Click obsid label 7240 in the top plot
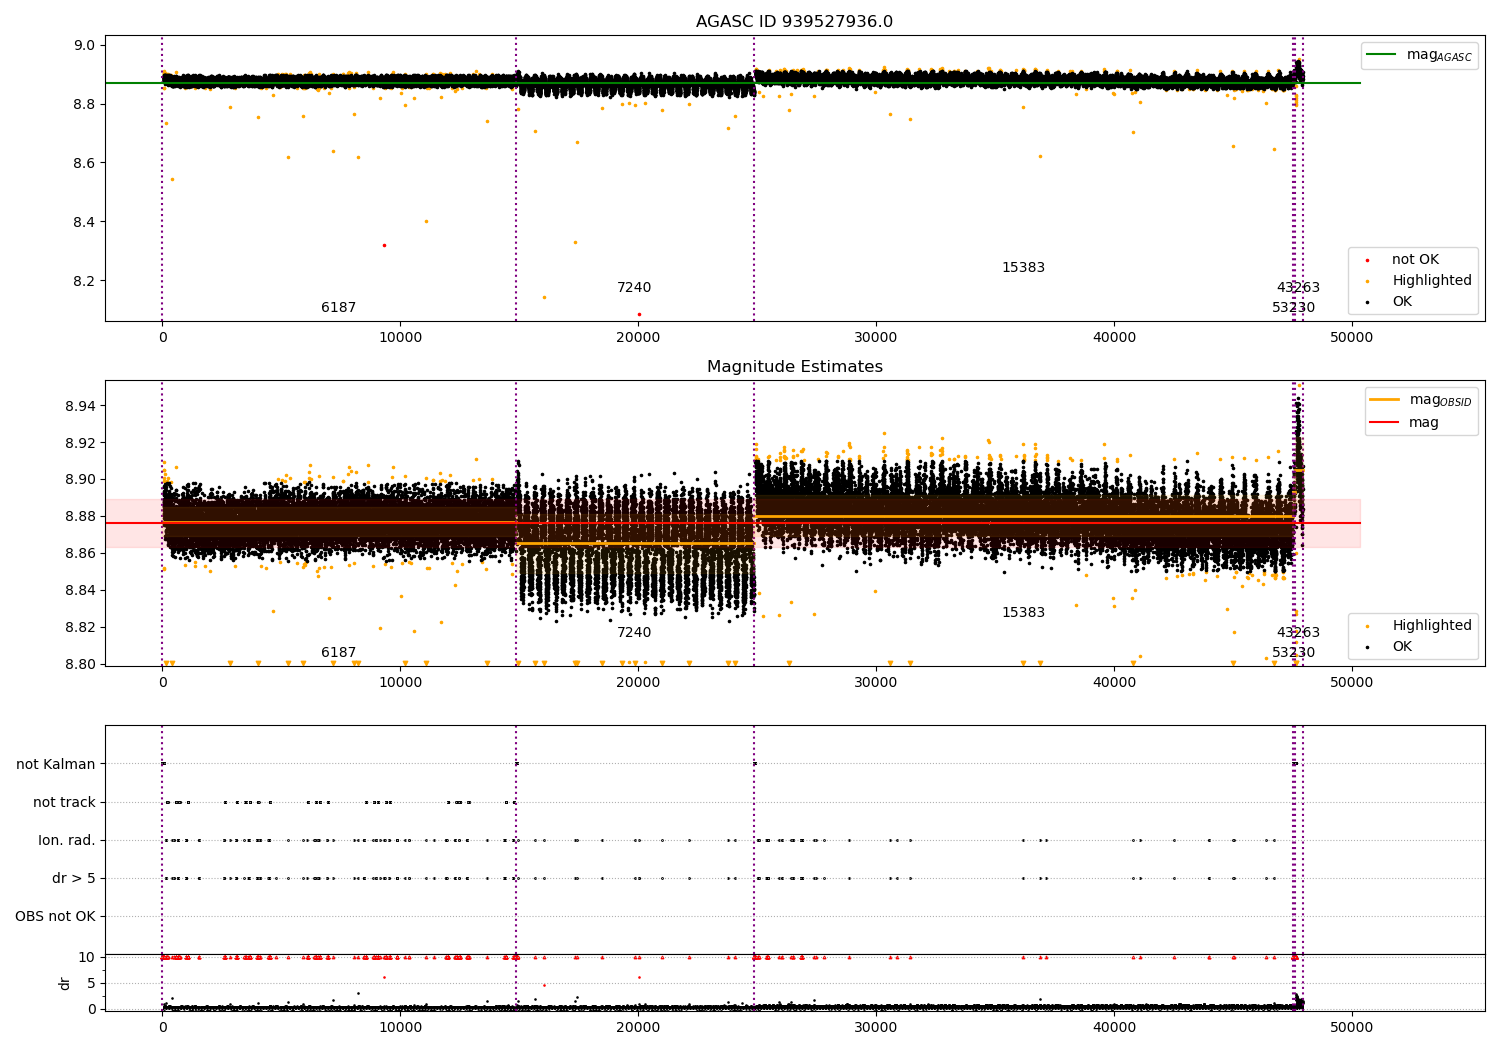This screenshot has height=1050, width=1500. [634, 288]
